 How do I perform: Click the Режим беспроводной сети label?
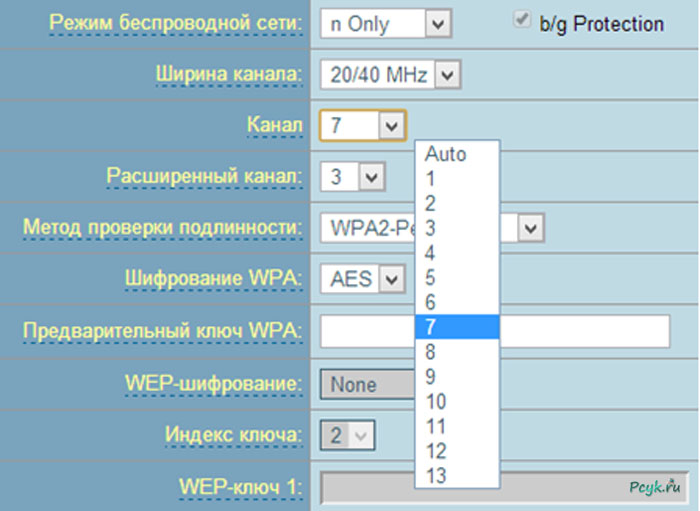point(175,23)
